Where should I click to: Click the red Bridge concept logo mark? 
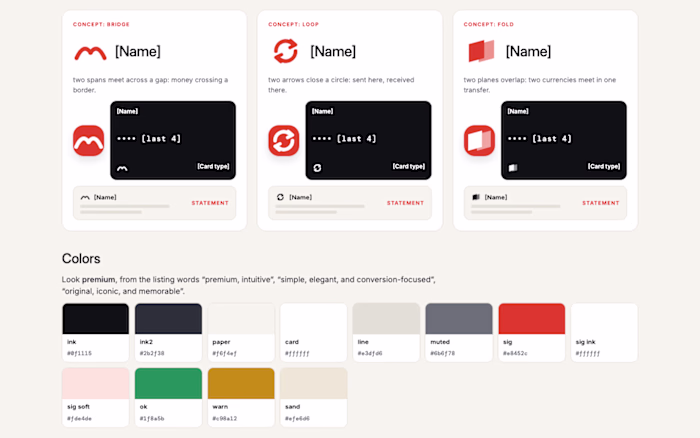click(91, 53)
